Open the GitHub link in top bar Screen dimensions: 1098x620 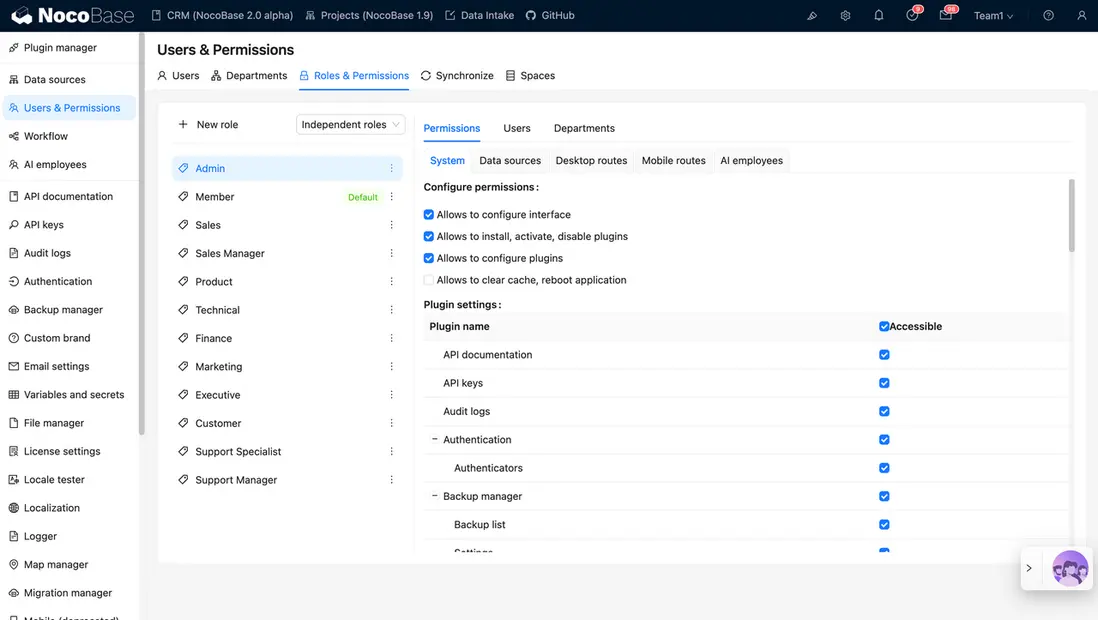pyautogui.click(x=550, y=16)
